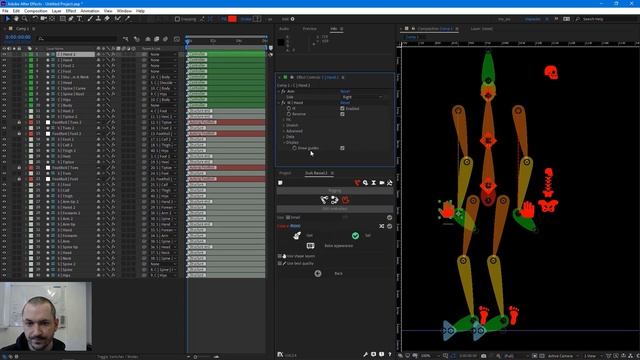Click the current timecode field
Screen dimensions: 640x360
(18, 37)
